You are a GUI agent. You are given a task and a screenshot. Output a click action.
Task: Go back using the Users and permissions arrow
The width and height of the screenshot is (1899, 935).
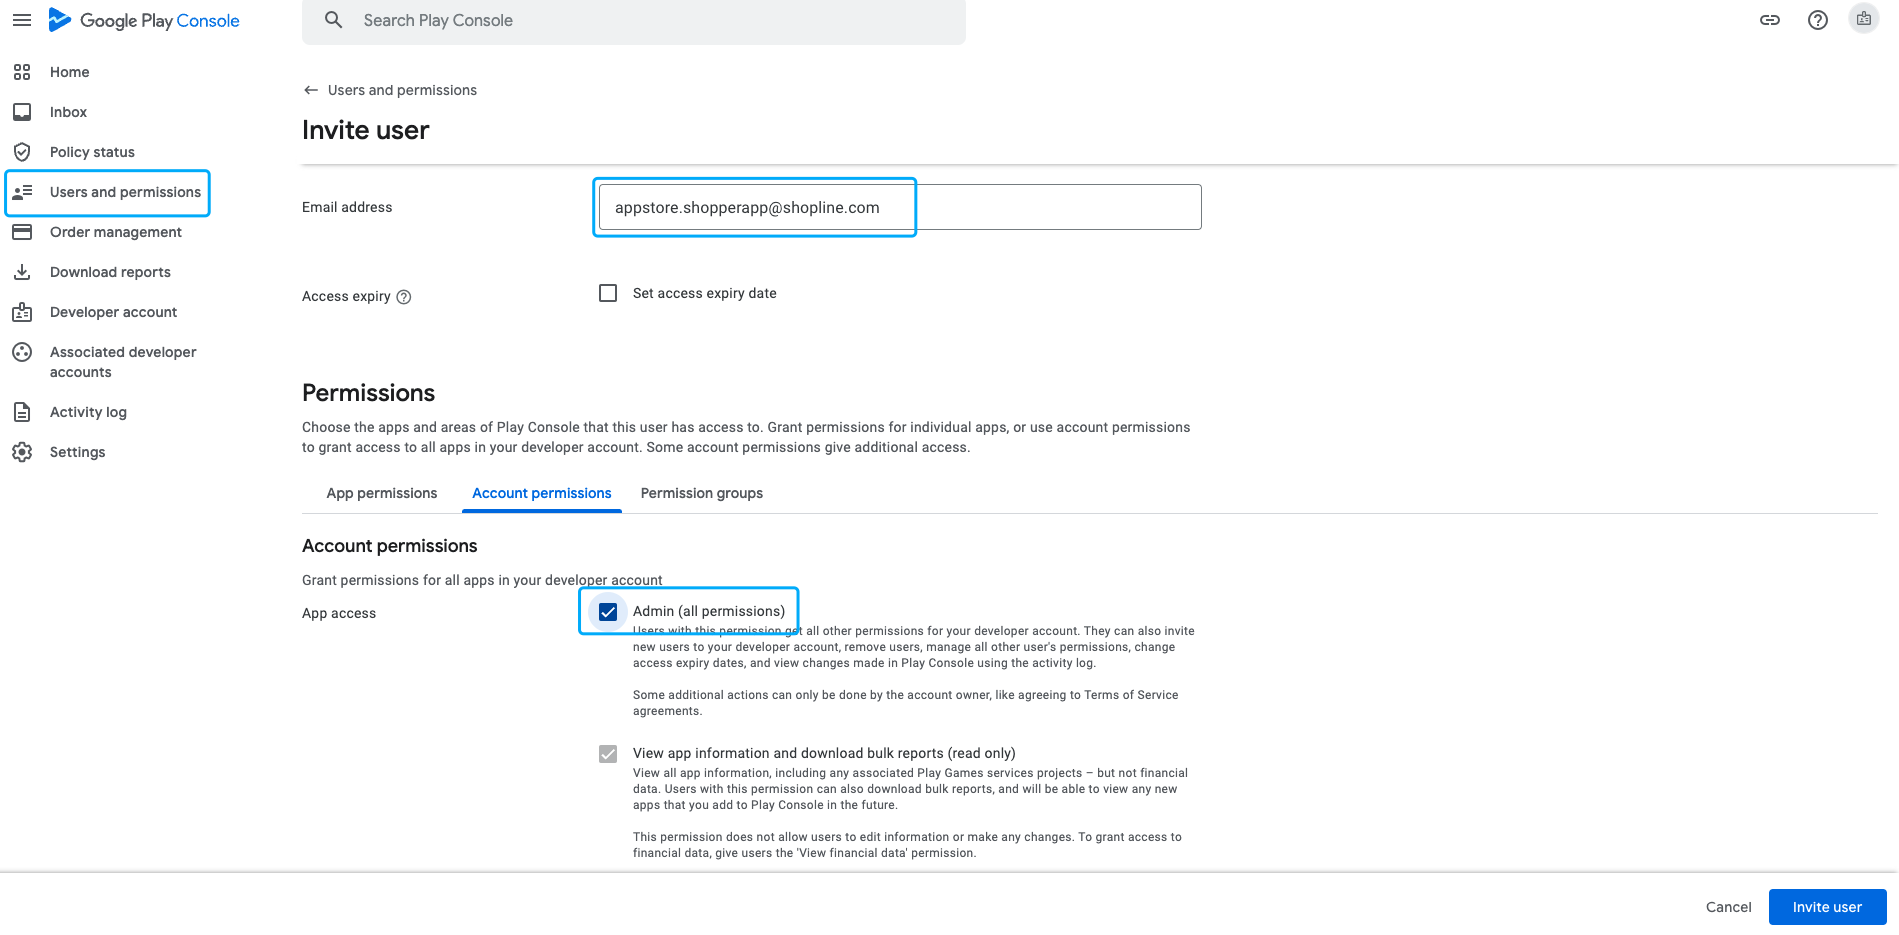(311, 90)
